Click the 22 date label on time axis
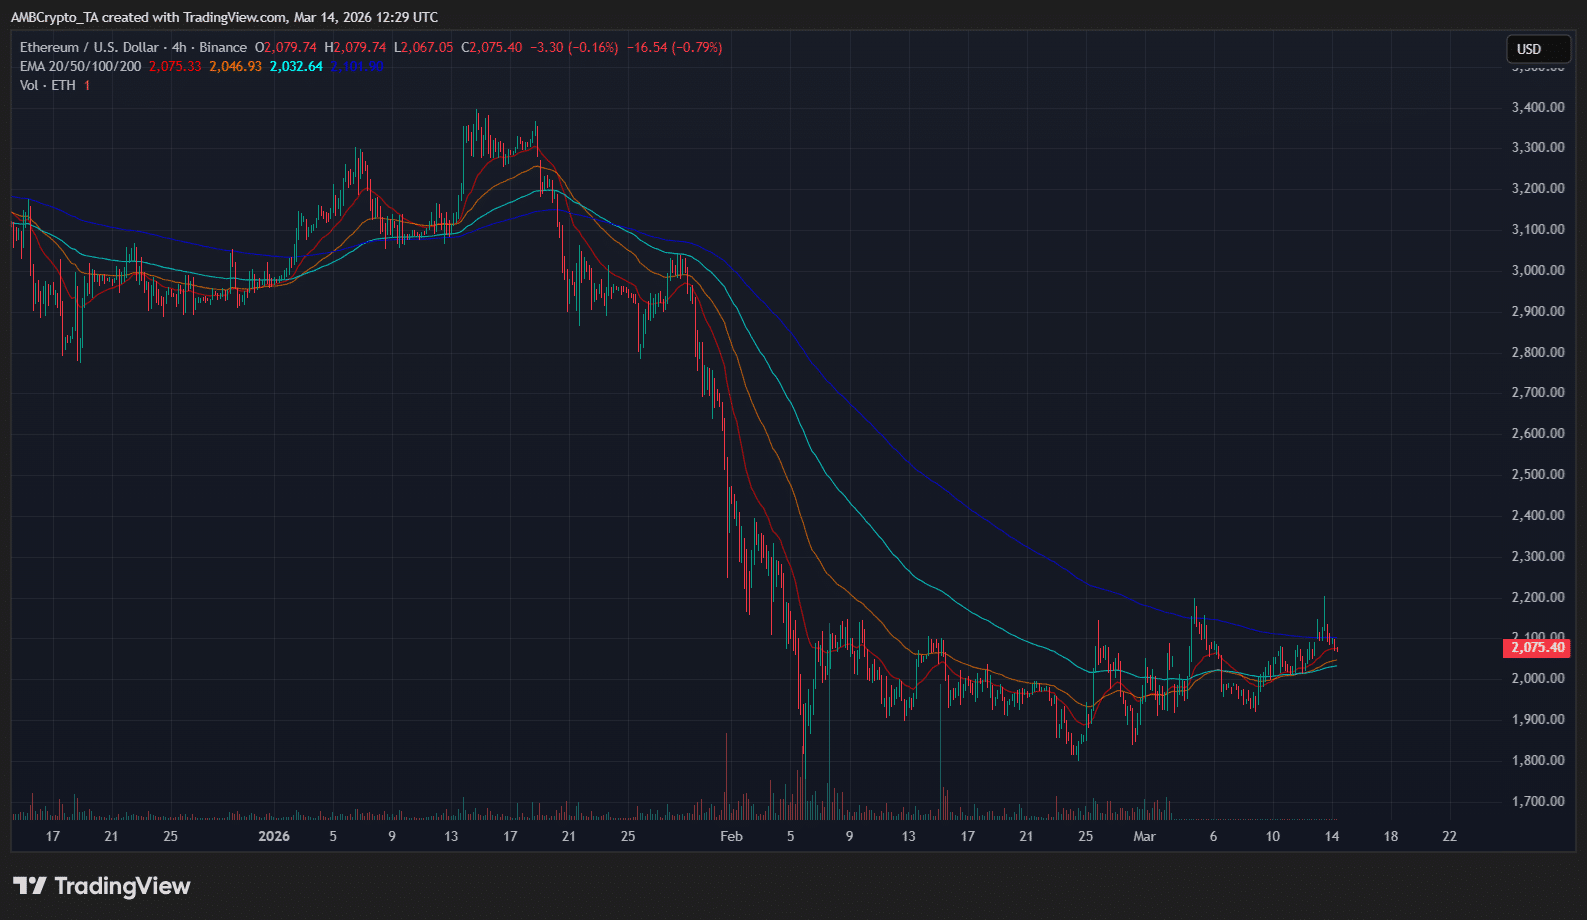The width and height of the screenshot is (1587, 920). (1449, 836)
